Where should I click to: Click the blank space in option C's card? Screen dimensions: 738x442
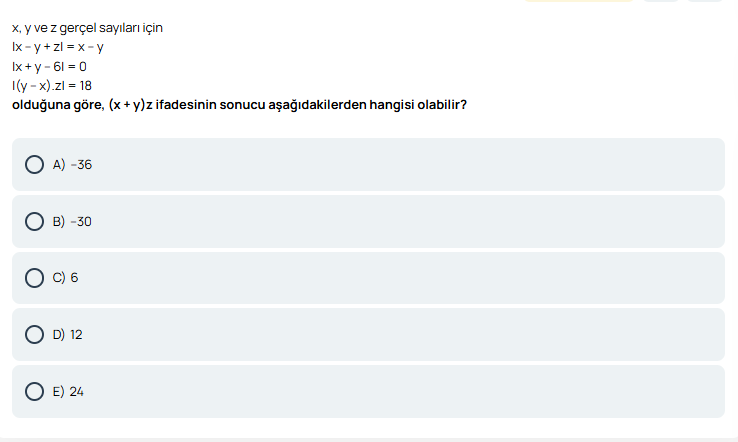pyautogui.click(x=400, y=278)
